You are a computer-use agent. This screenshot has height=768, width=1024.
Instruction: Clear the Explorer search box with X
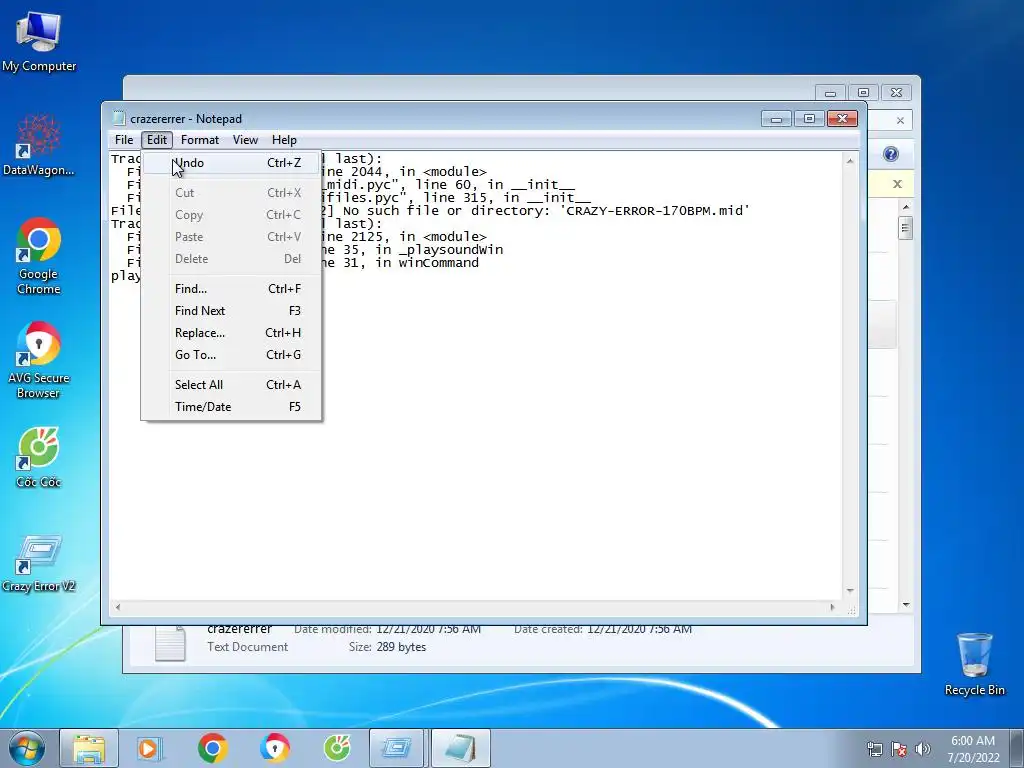coord(900,121)
